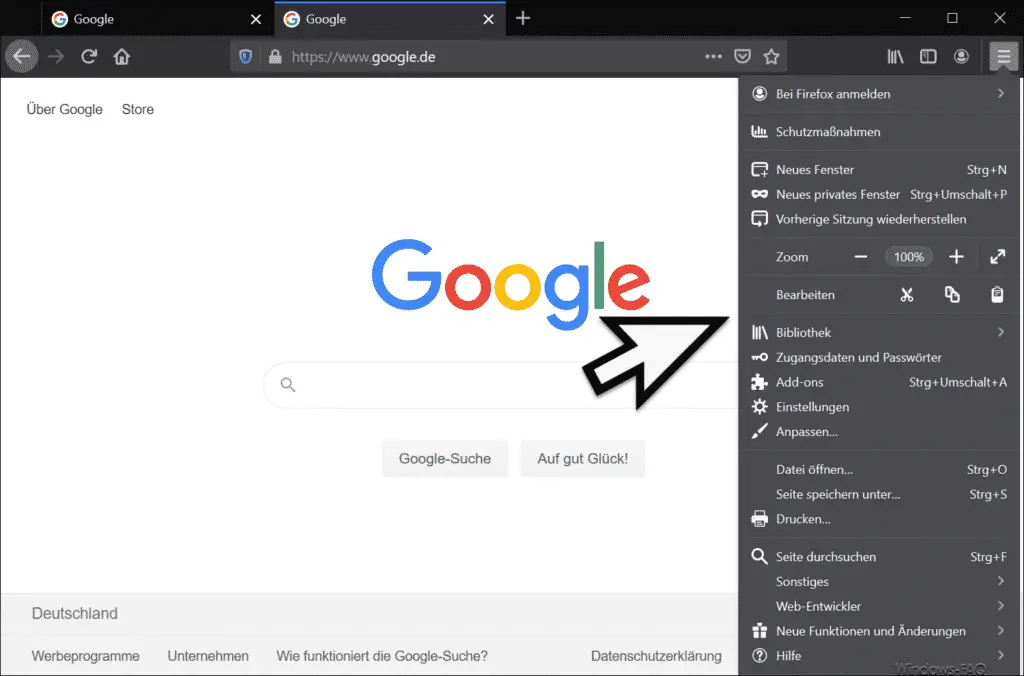The image size is (1024, 676).
Task: Open Neues privates Fenster
Action: [x=879, y=195]
